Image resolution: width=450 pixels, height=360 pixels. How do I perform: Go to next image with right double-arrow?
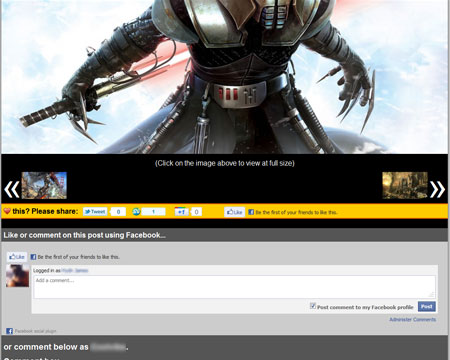438,189
